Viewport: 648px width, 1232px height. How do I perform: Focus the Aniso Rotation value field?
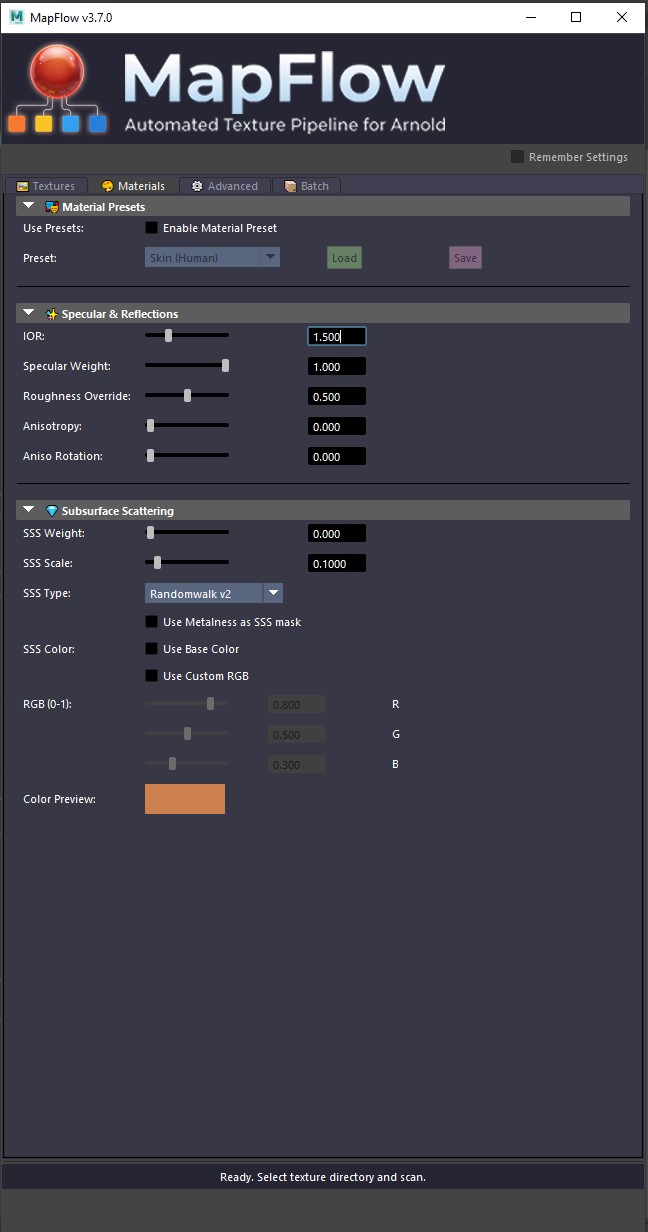[x=337, y=457]
